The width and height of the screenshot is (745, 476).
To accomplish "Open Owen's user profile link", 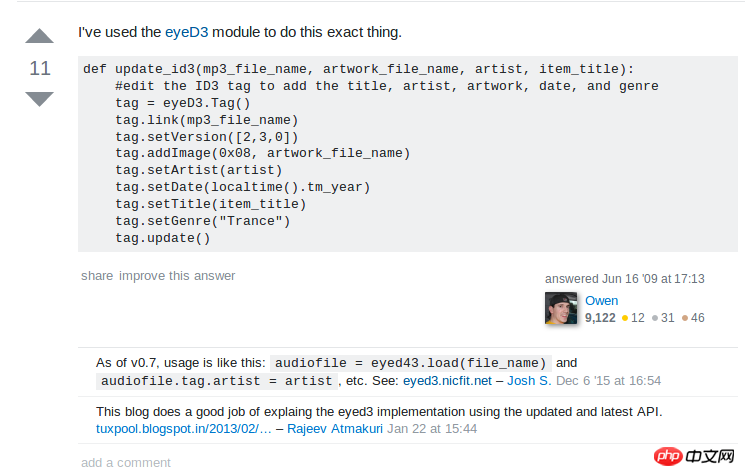I will [601, 301].
